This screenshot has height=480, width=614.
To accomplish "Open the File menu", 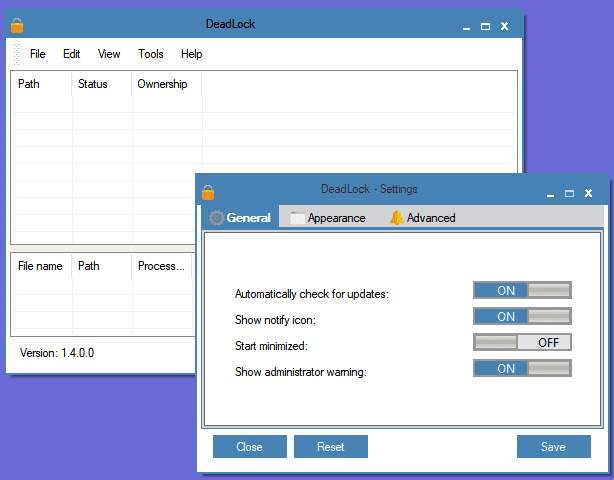I will coord(38,54).
